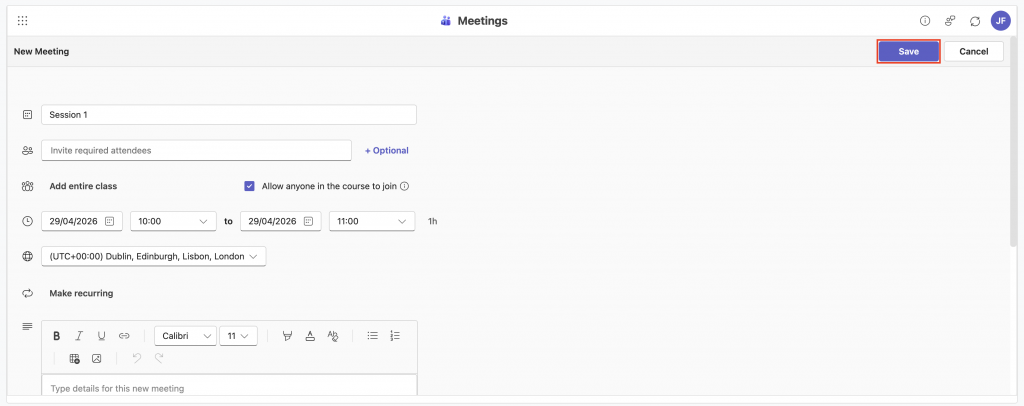Open the 10:00 start time dropdown
Screen dimensions: 1024x406
click(x=173, y=221)
